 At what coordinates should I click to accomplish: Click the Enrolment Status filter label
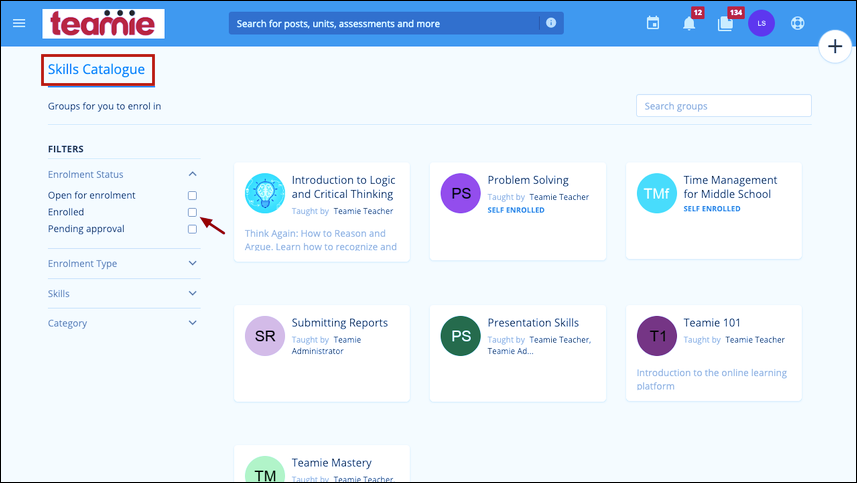[85, 174]
